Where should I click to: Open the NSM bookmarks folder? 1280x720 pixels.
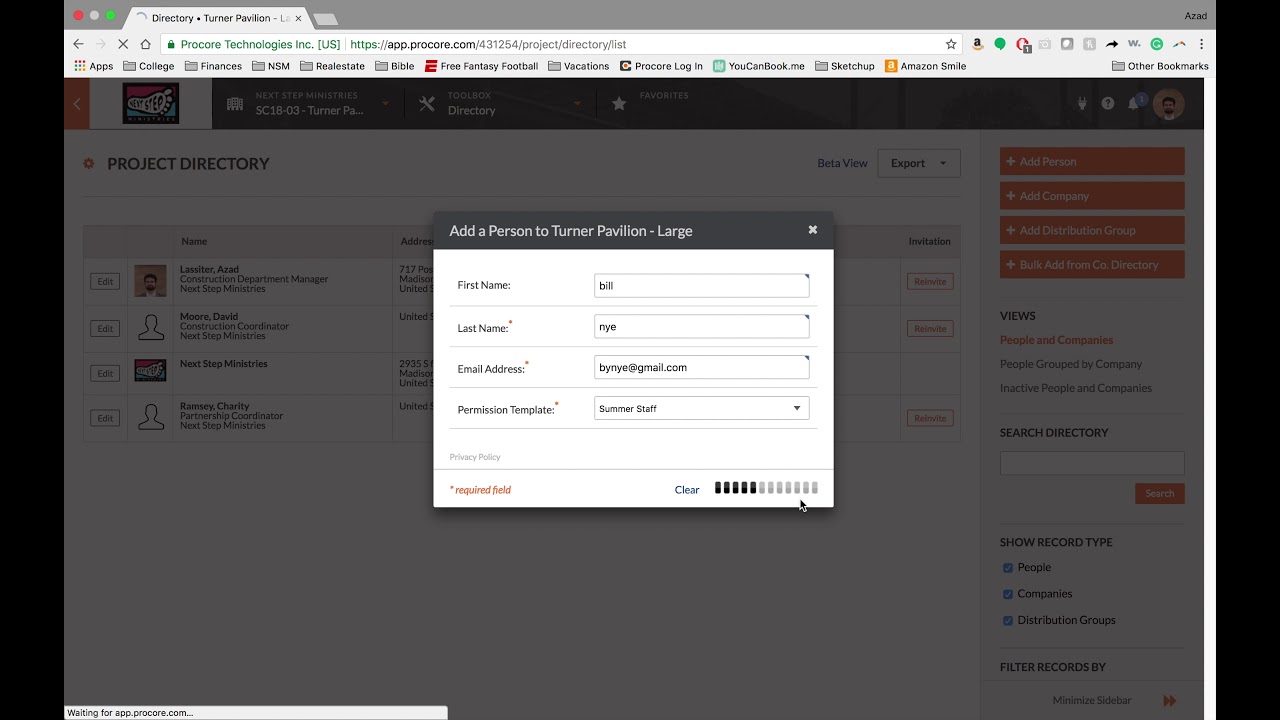(271, 66)
